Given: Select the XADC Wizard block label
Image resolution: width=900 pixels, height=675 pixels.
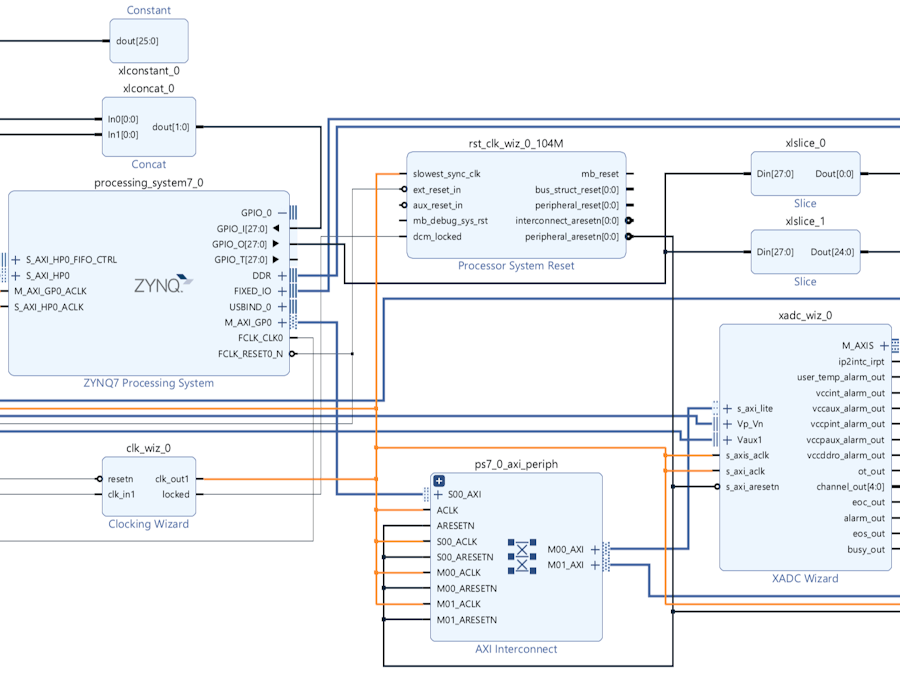Looking at the screenshot, I should coord(805,579).
